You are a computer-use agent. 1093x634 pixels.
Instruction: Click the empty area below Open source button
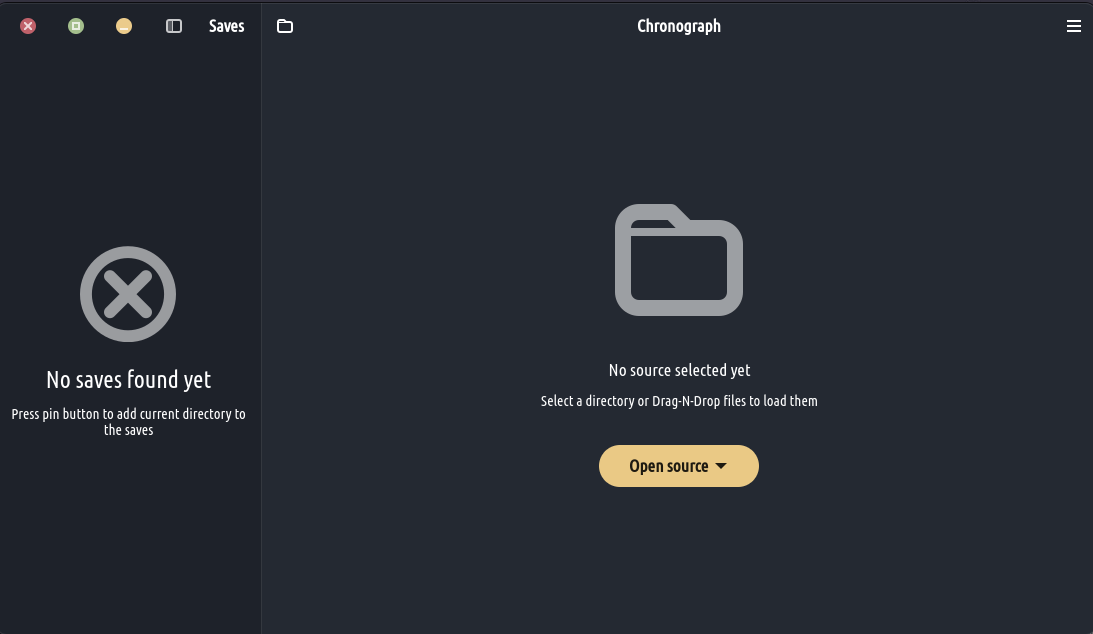[x=679, y=560]
